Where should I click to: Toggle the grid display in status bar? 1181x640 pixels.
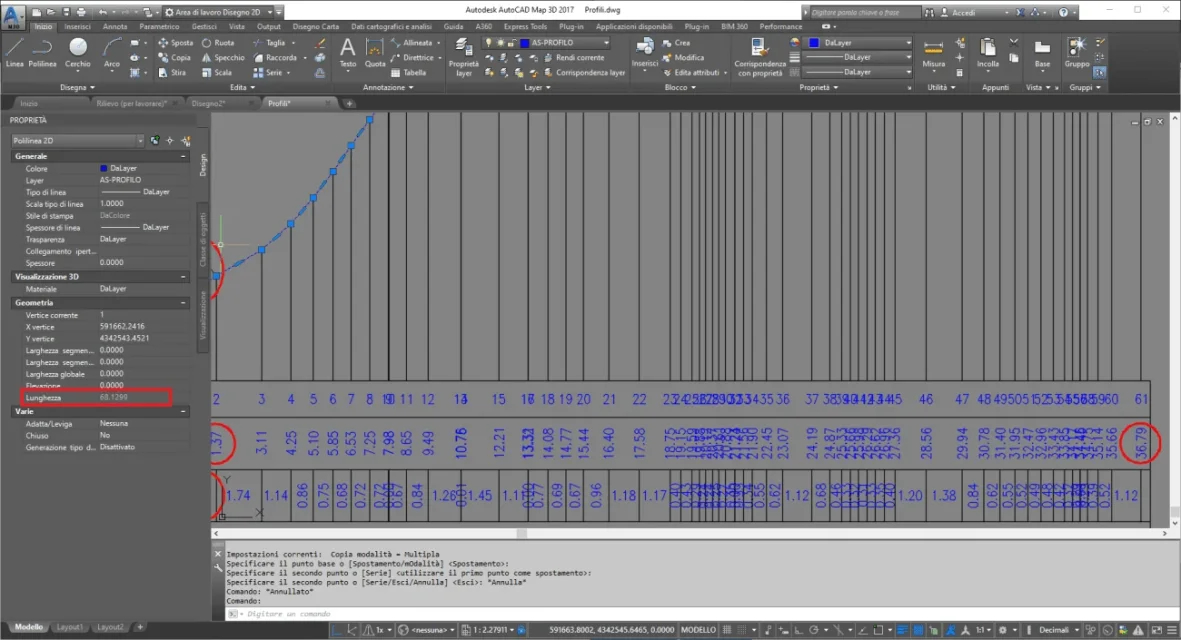pos(727,629)
